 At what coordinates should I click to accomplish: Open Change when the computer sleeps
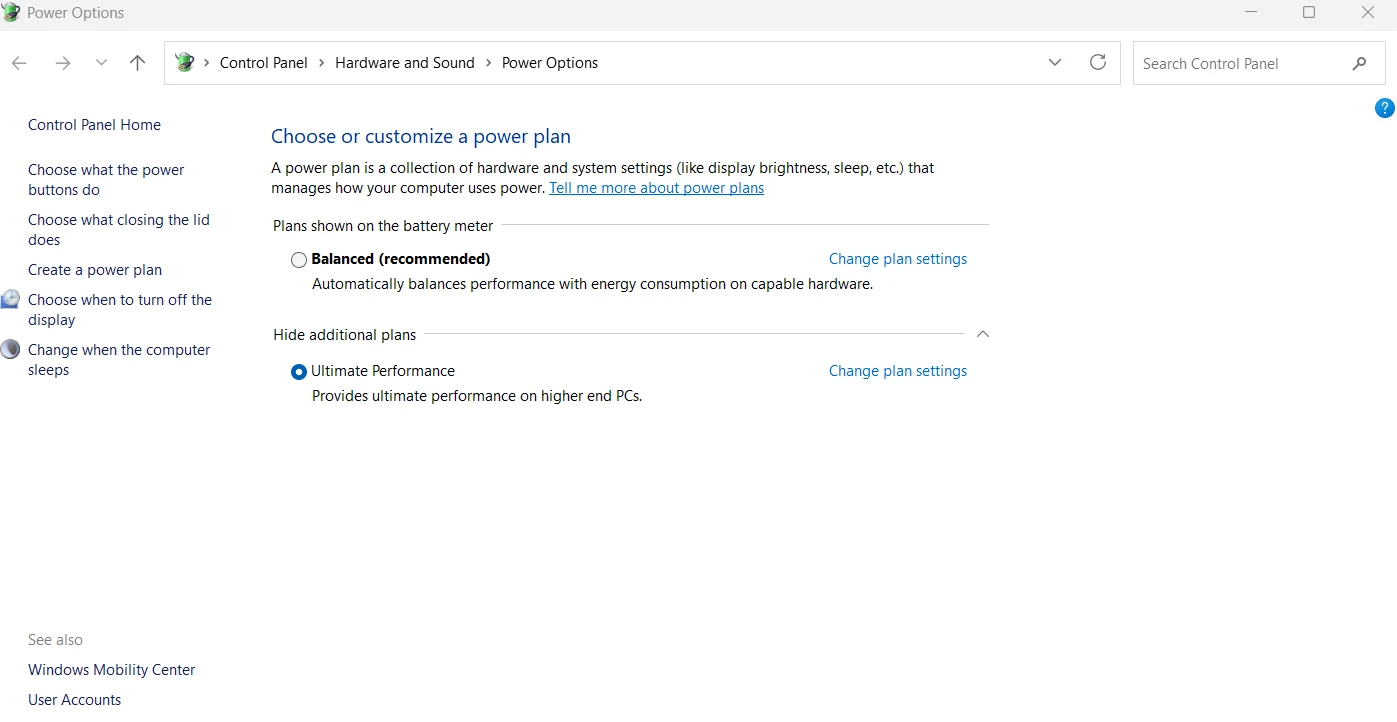[119, 360]
